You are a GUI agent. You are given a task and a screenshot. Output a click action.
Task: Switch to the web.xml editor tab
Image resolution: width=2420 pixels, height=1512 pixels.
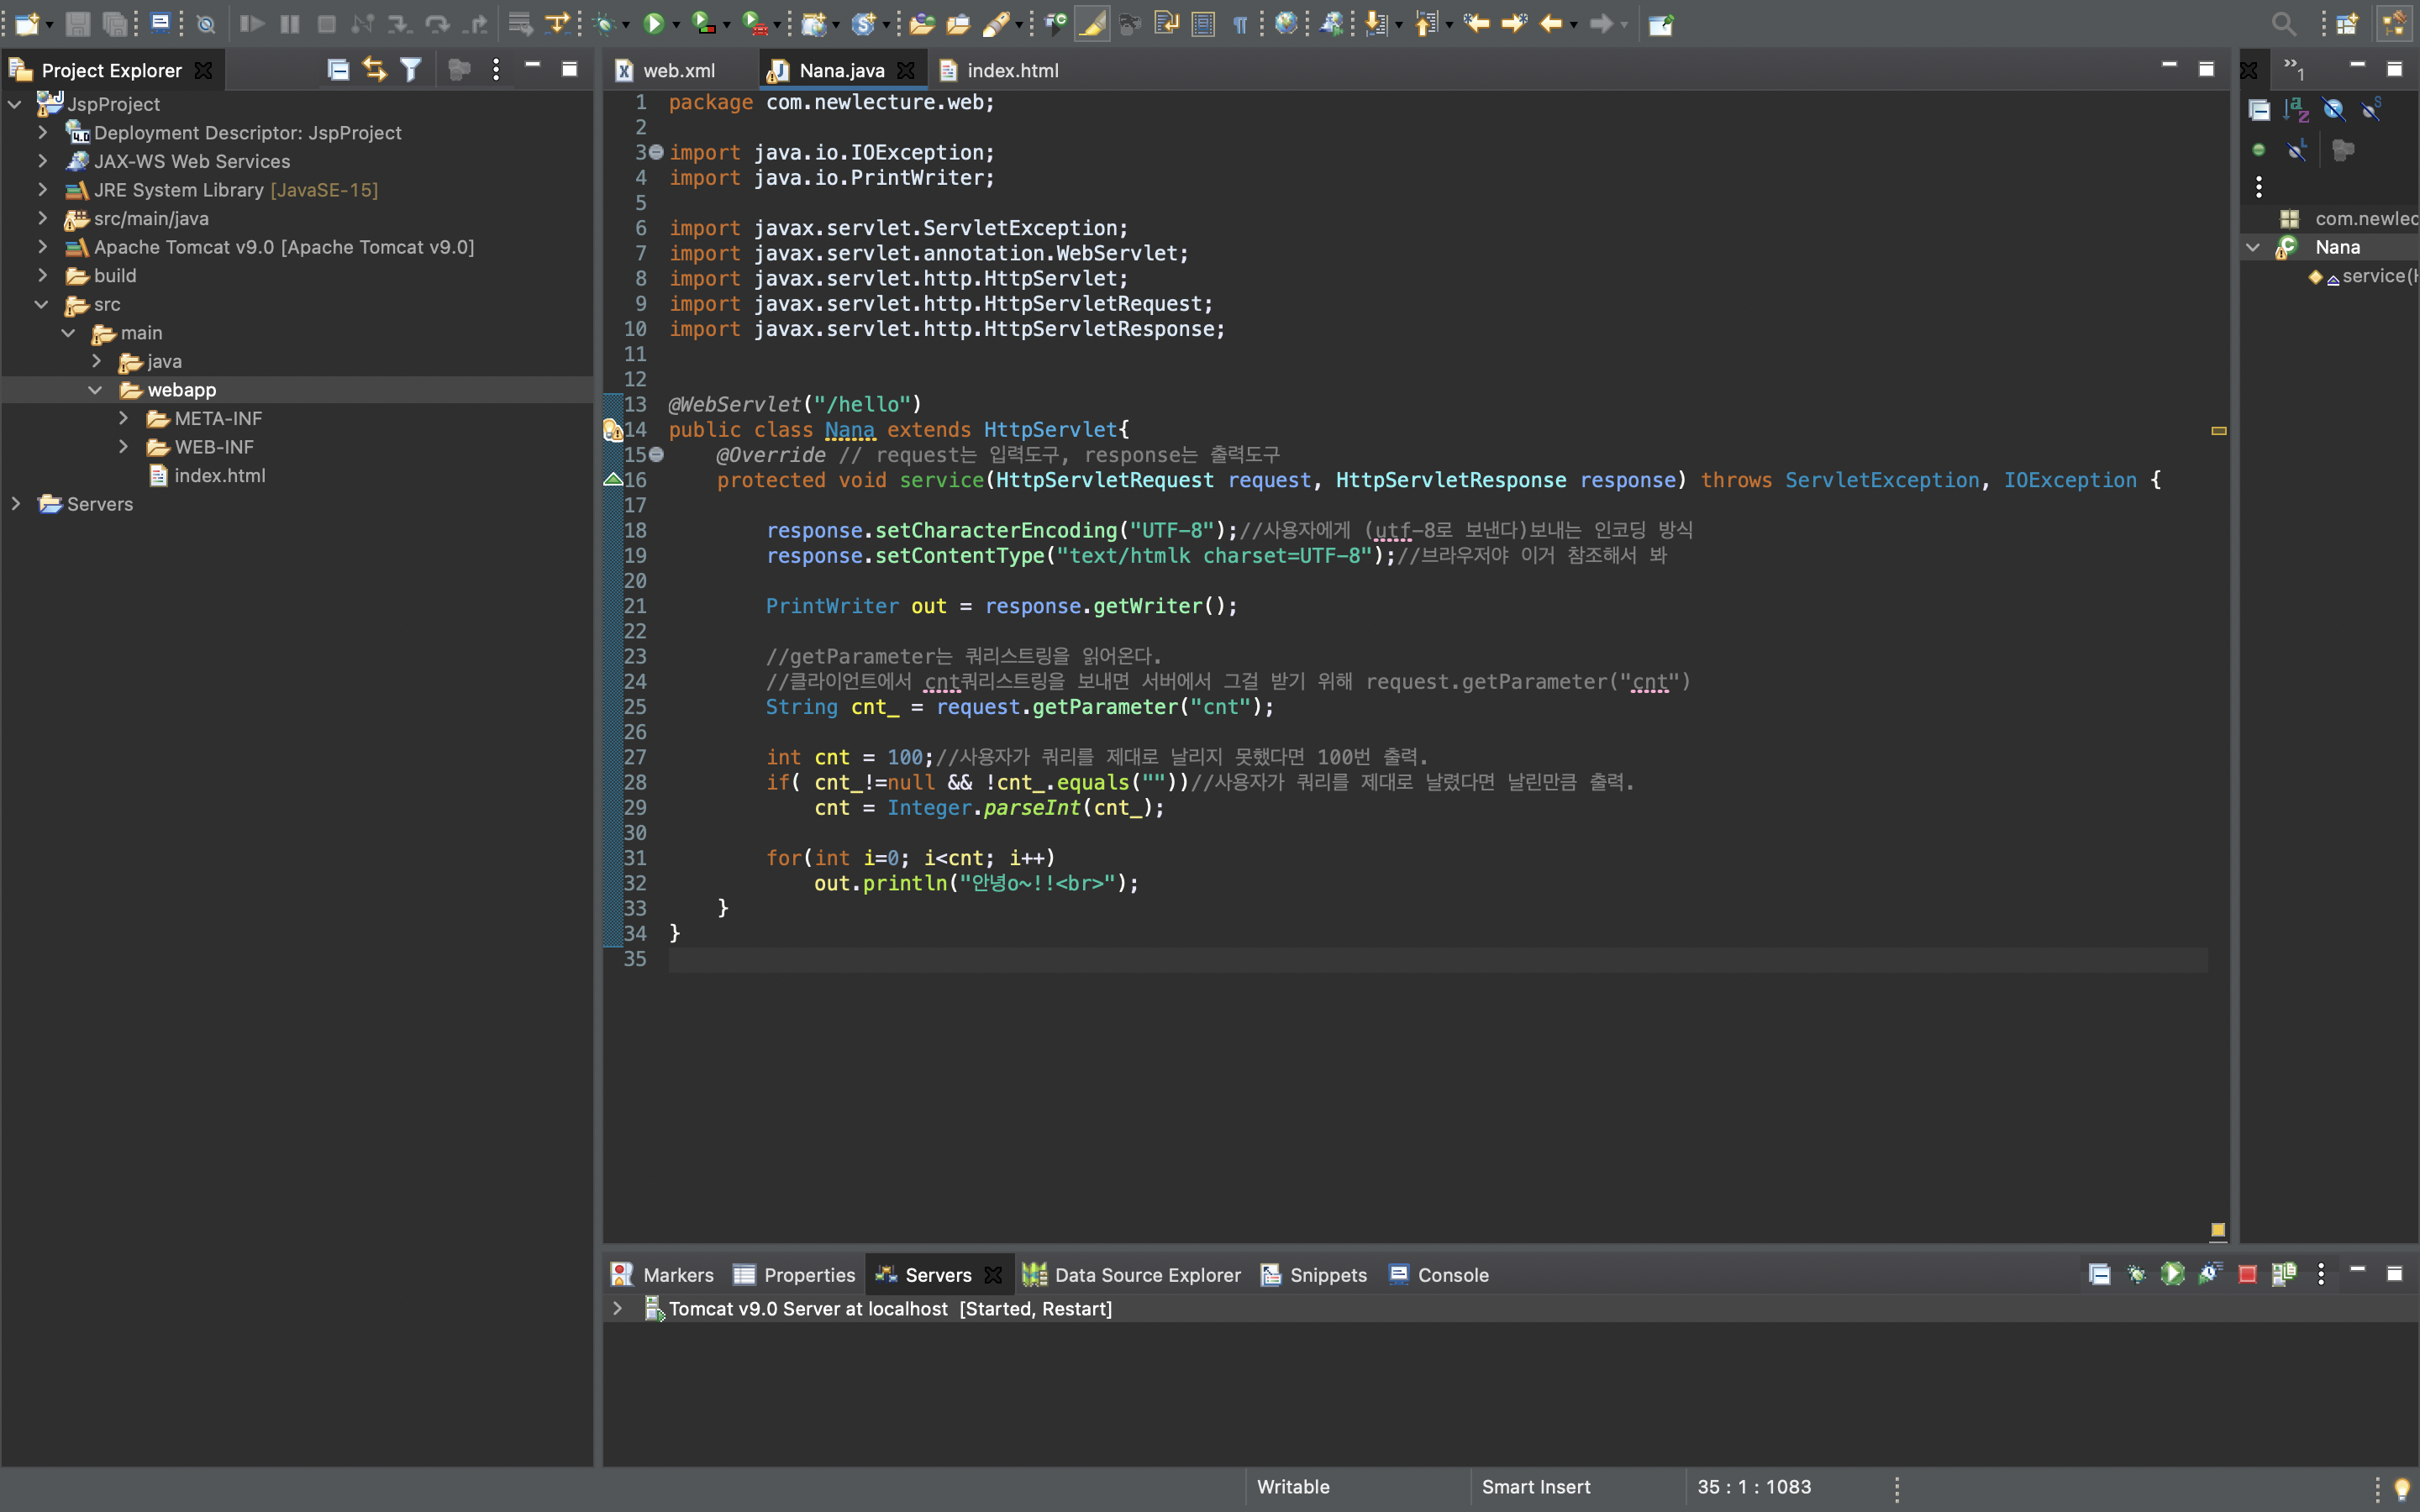pyautogui.click(x=678, y=71)
